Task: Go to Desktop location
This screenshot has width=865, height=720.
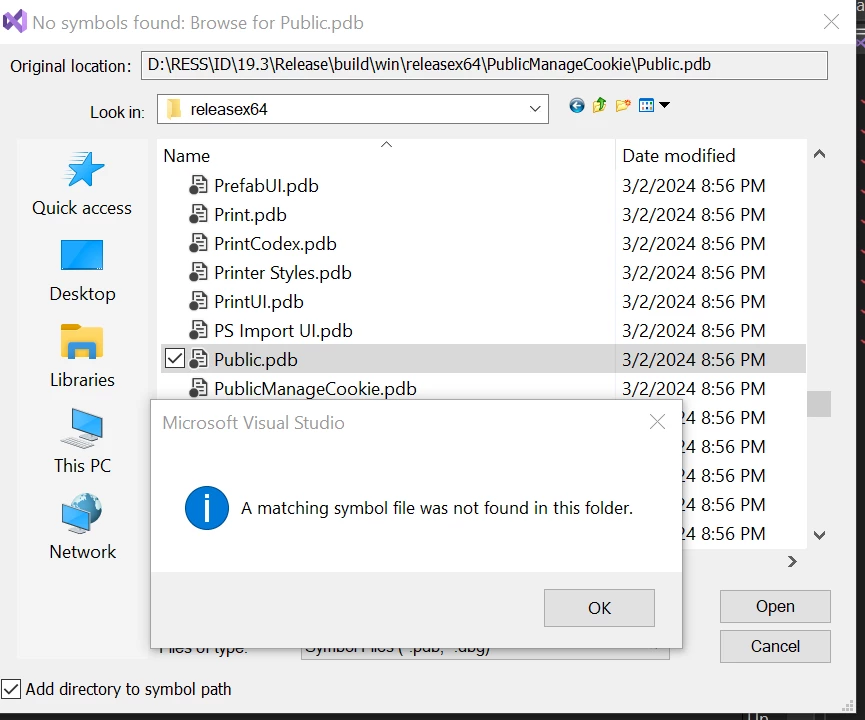Action: 82,270
